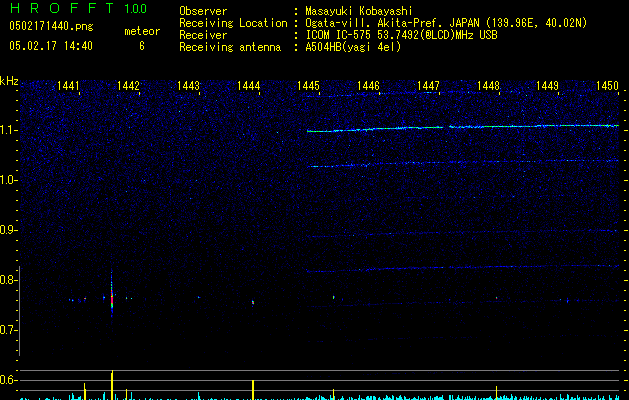Click the 1445 time marker
629x400 pixels.
click(308, 87)
